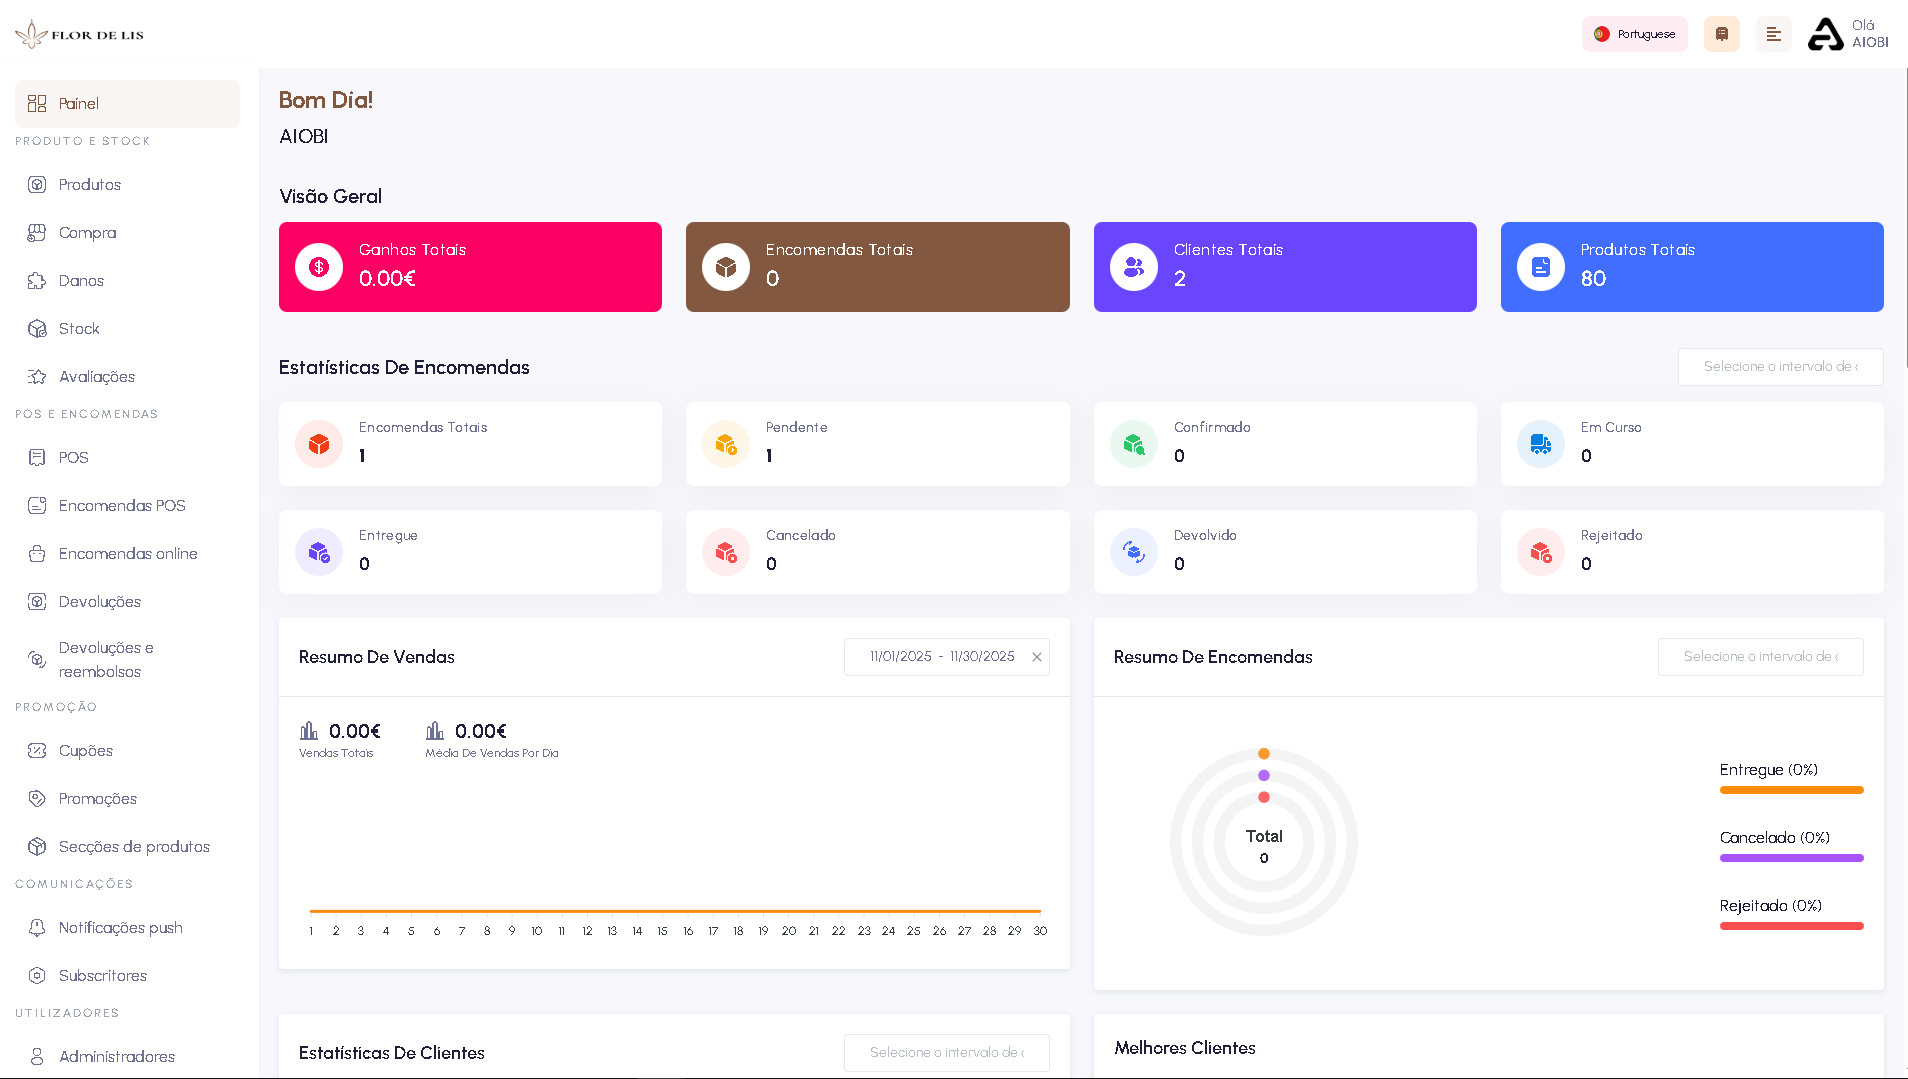Click the Clientes Totais card
Screen dimensions: 1908x1079
click(x=1285, y=267)
